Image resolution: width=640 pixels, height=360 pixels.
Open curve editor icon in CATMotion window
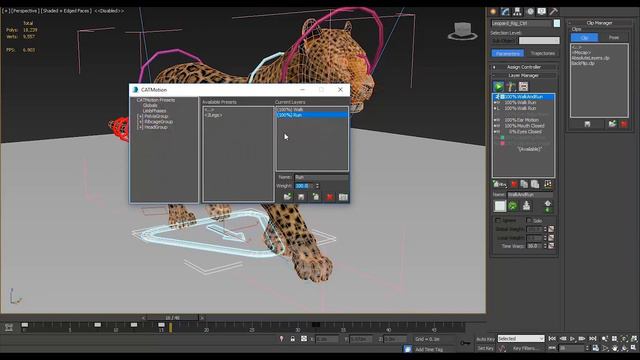[x=343, y=197]
